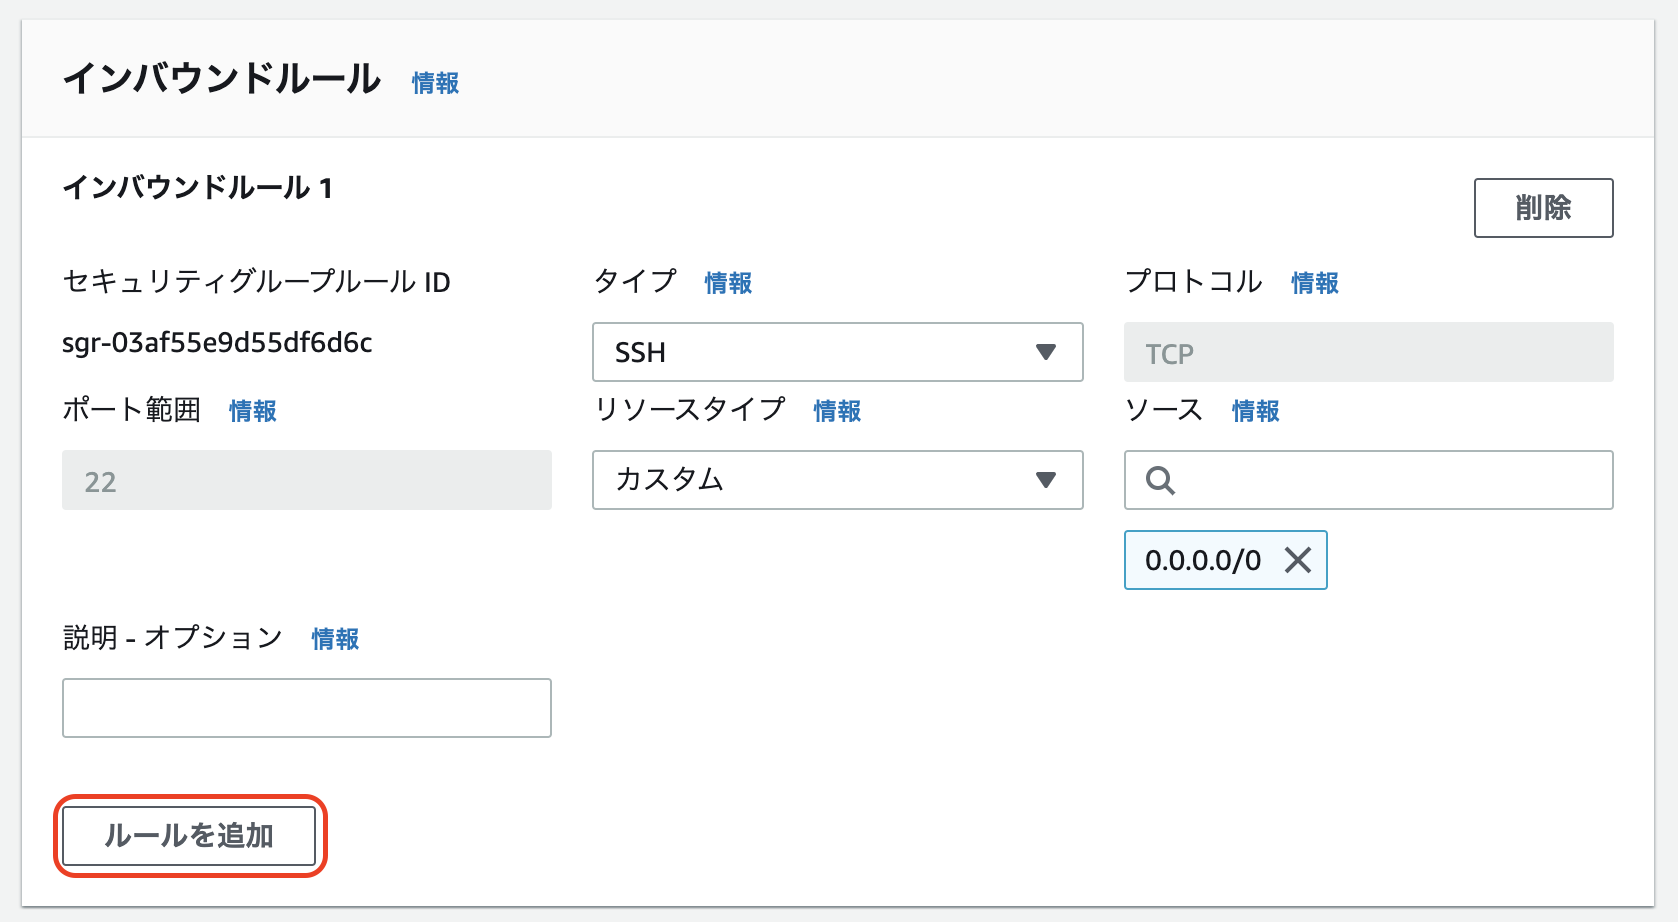Click 情報 next to ソース
The image size is (1678, 922).
click(1254, 411)
